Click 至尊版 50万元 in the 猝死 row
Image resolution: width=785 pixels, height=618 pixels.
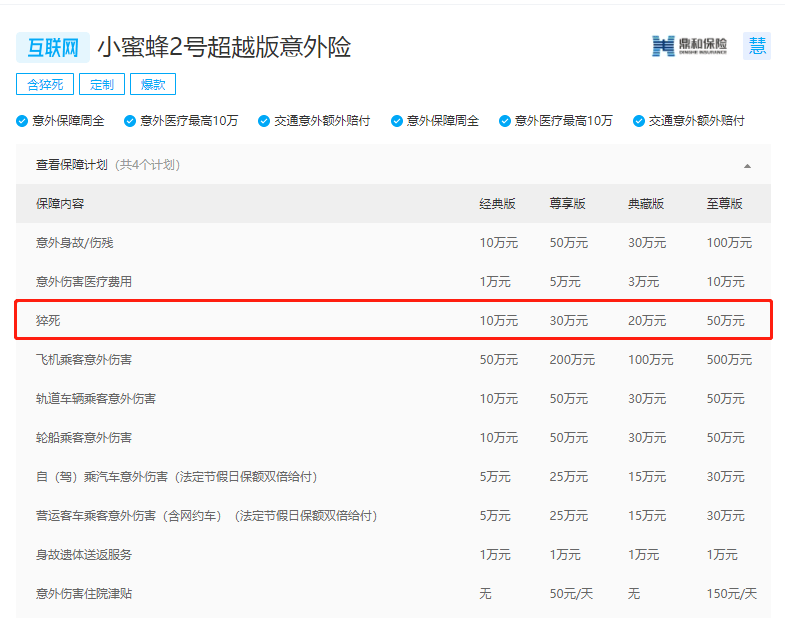click(725, 321)
